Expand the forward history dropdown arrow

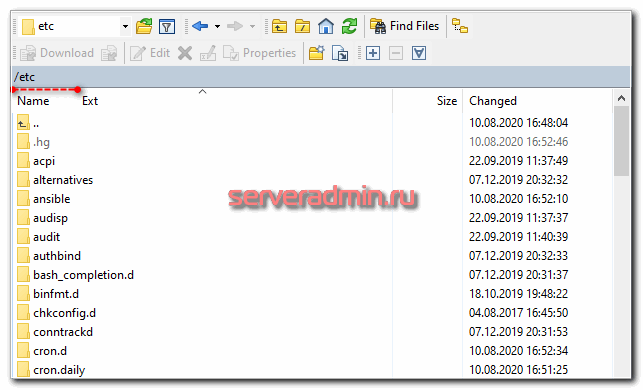click(x=253, y=27)
